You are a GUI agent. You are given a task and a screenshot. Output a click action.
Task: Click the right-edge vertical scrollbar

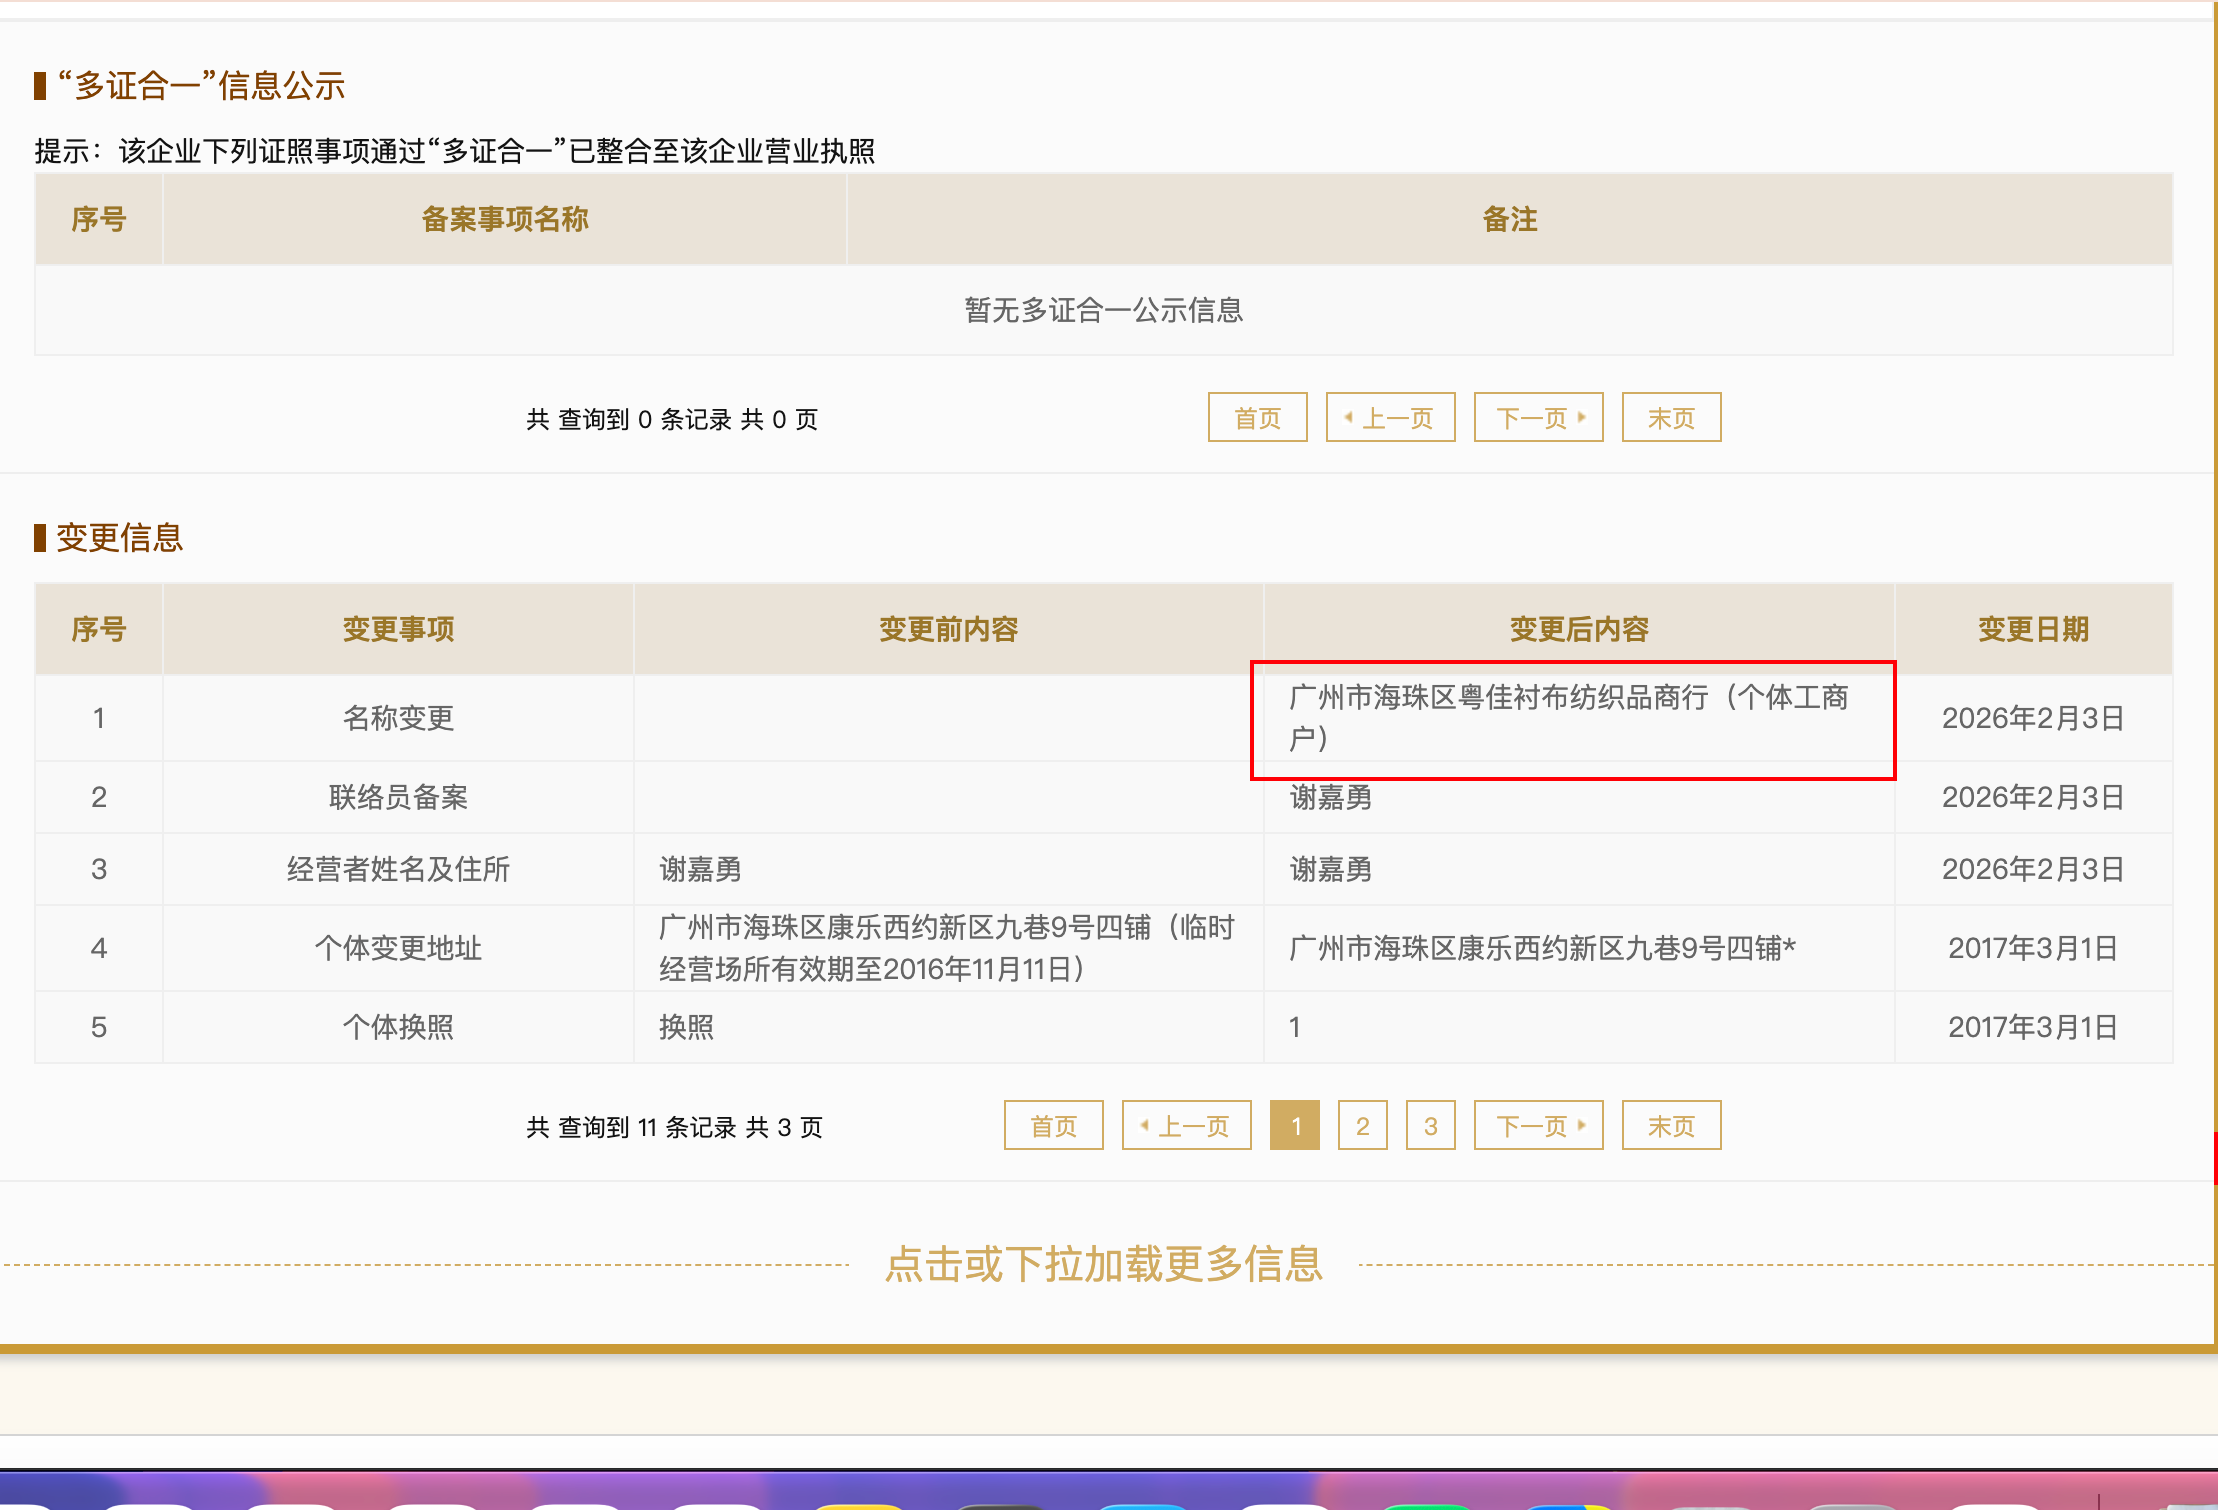point(2214,1158)
